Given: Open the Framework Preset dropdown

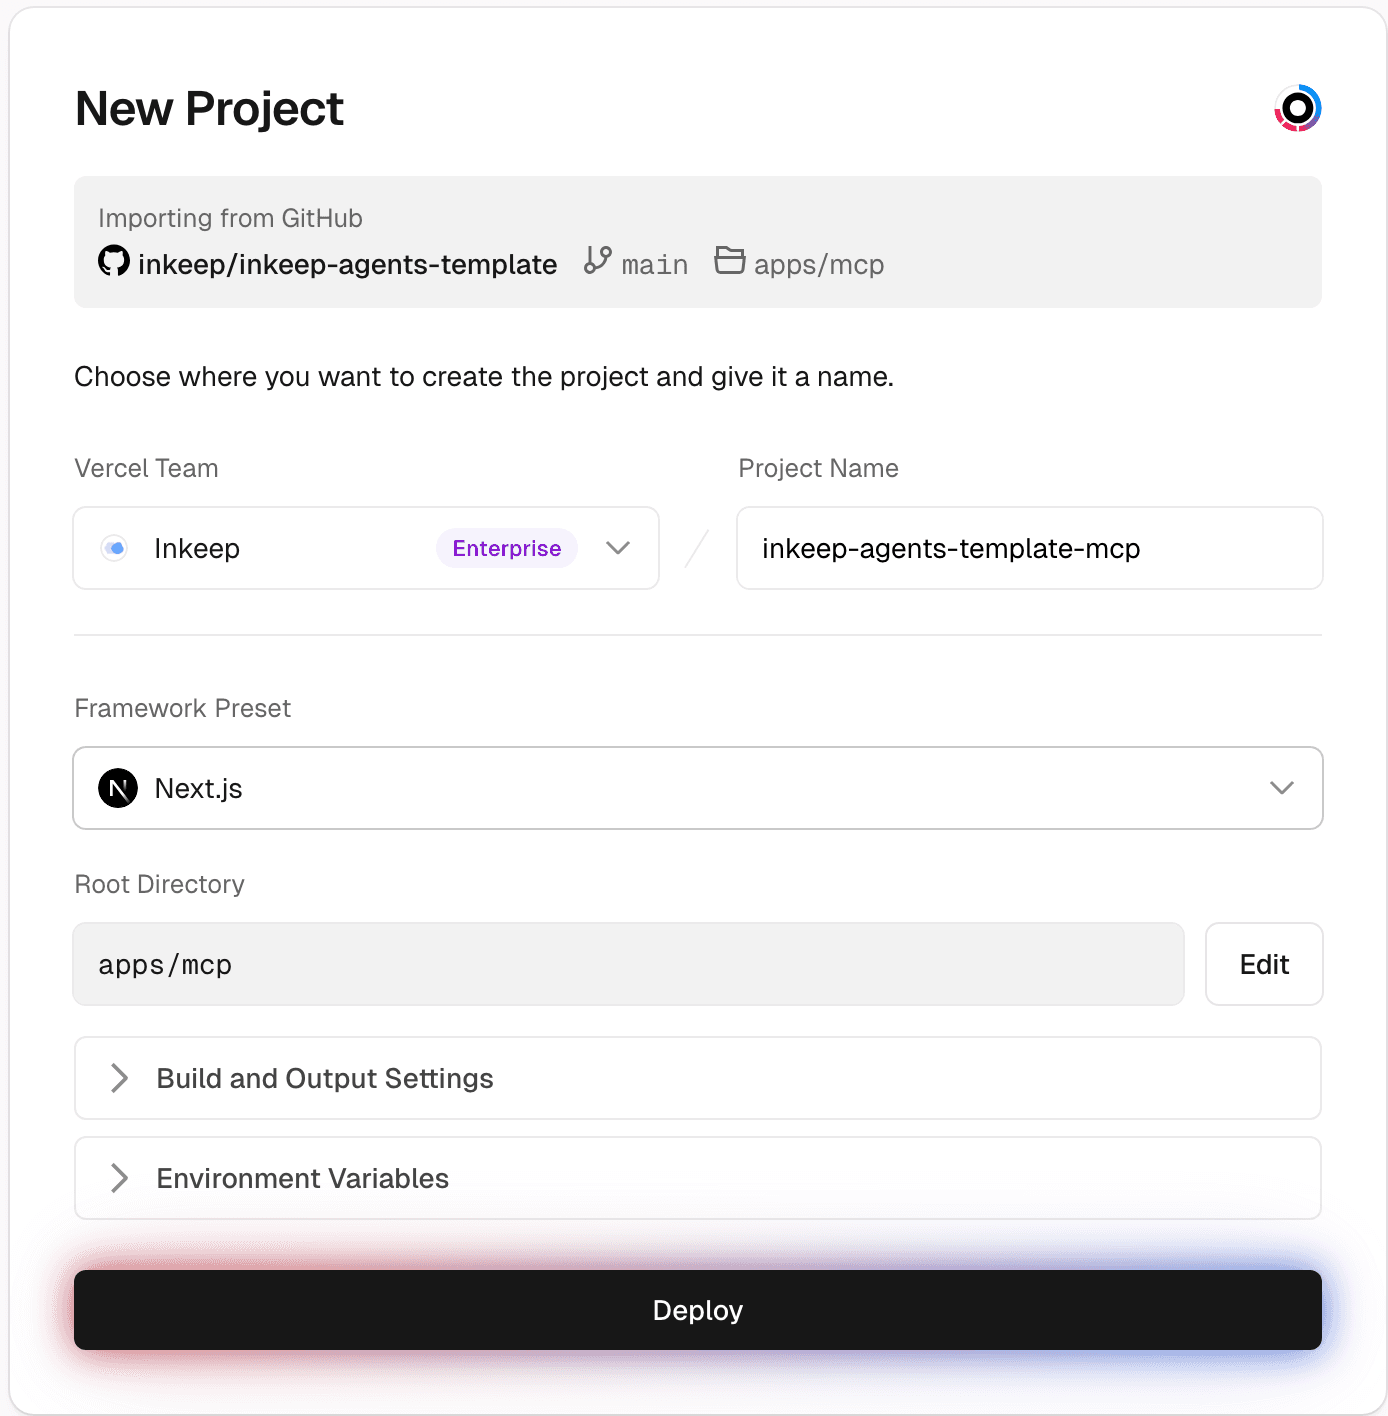Looking at the screenshot, I should [698, 788].
